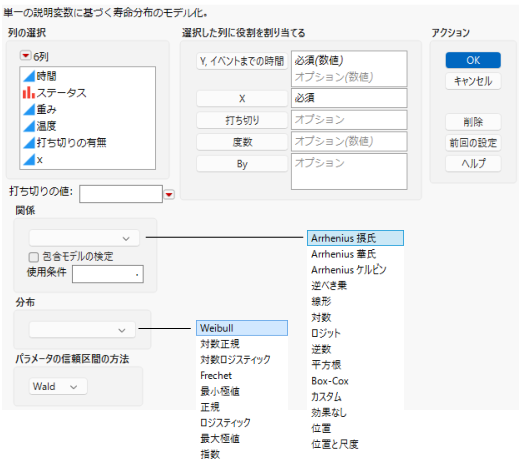Click the Y, イベントまでの時間 role button
The image size is (521, 464).
[242, 61]
